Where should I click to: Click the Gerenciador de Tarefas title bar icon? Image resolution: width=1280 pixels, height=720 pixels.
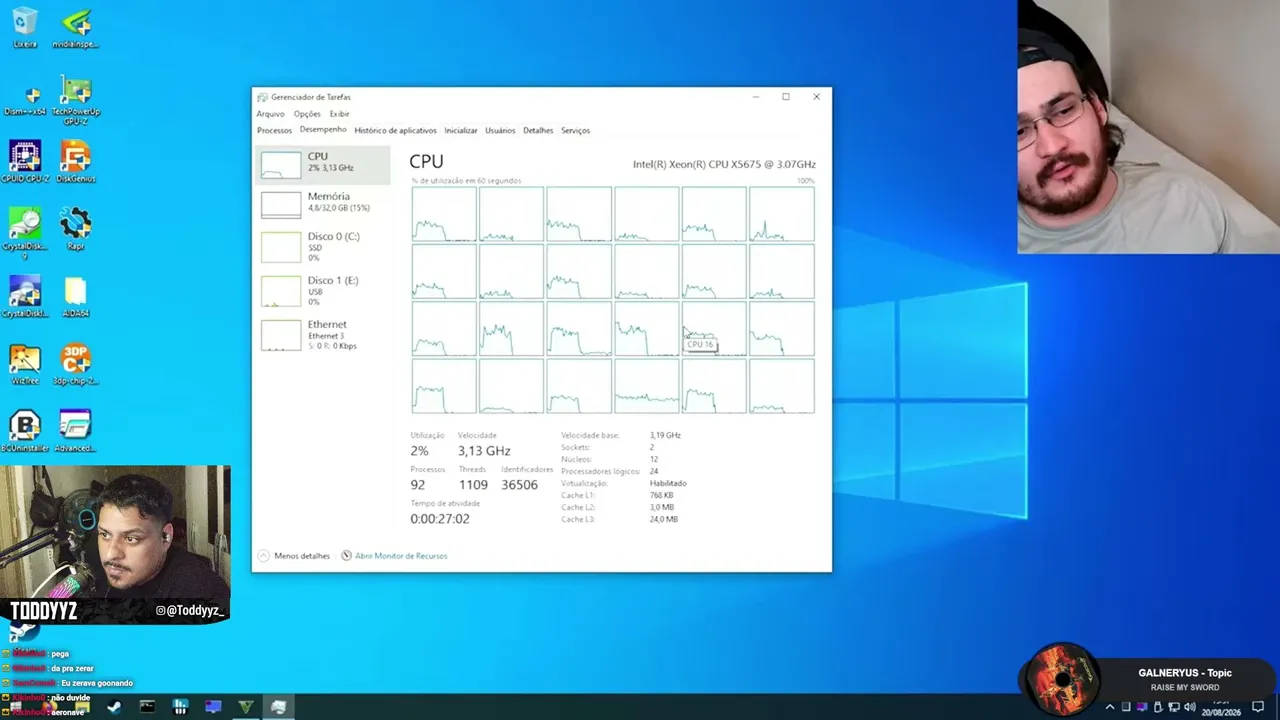coord(262,97)
